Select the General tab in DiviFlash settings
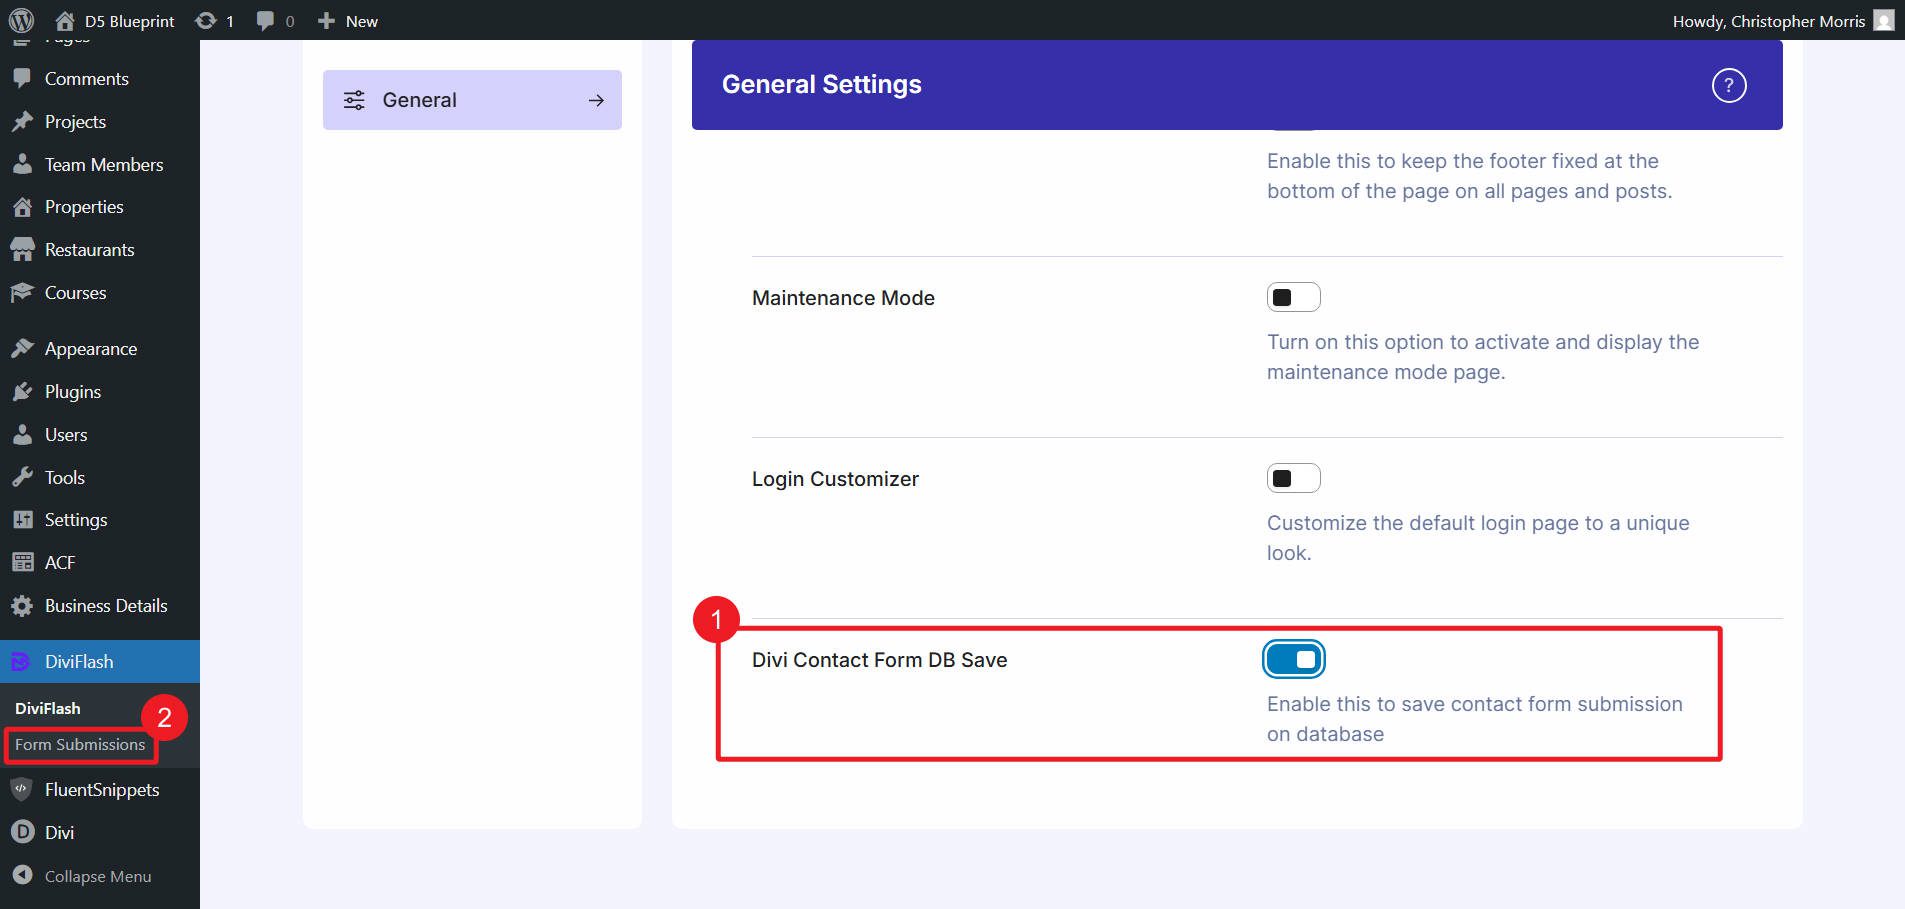 (x=419, y=99)
